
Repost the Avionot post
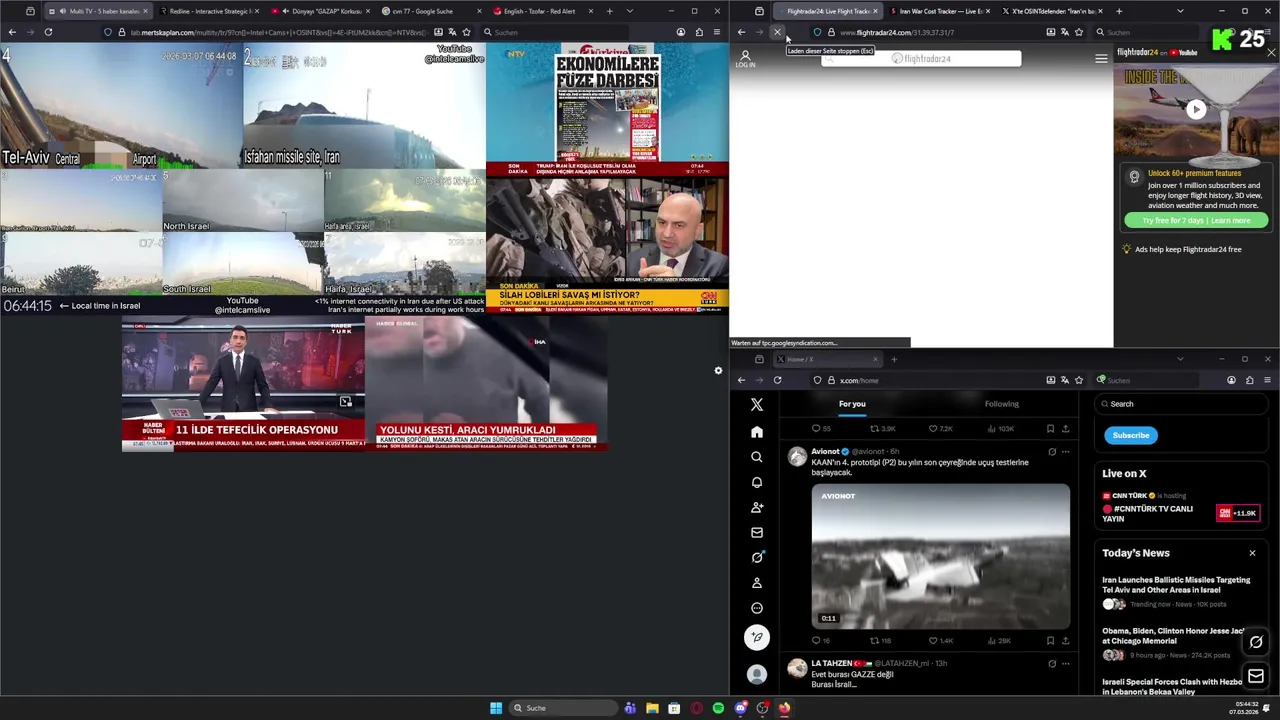[881, 640]
